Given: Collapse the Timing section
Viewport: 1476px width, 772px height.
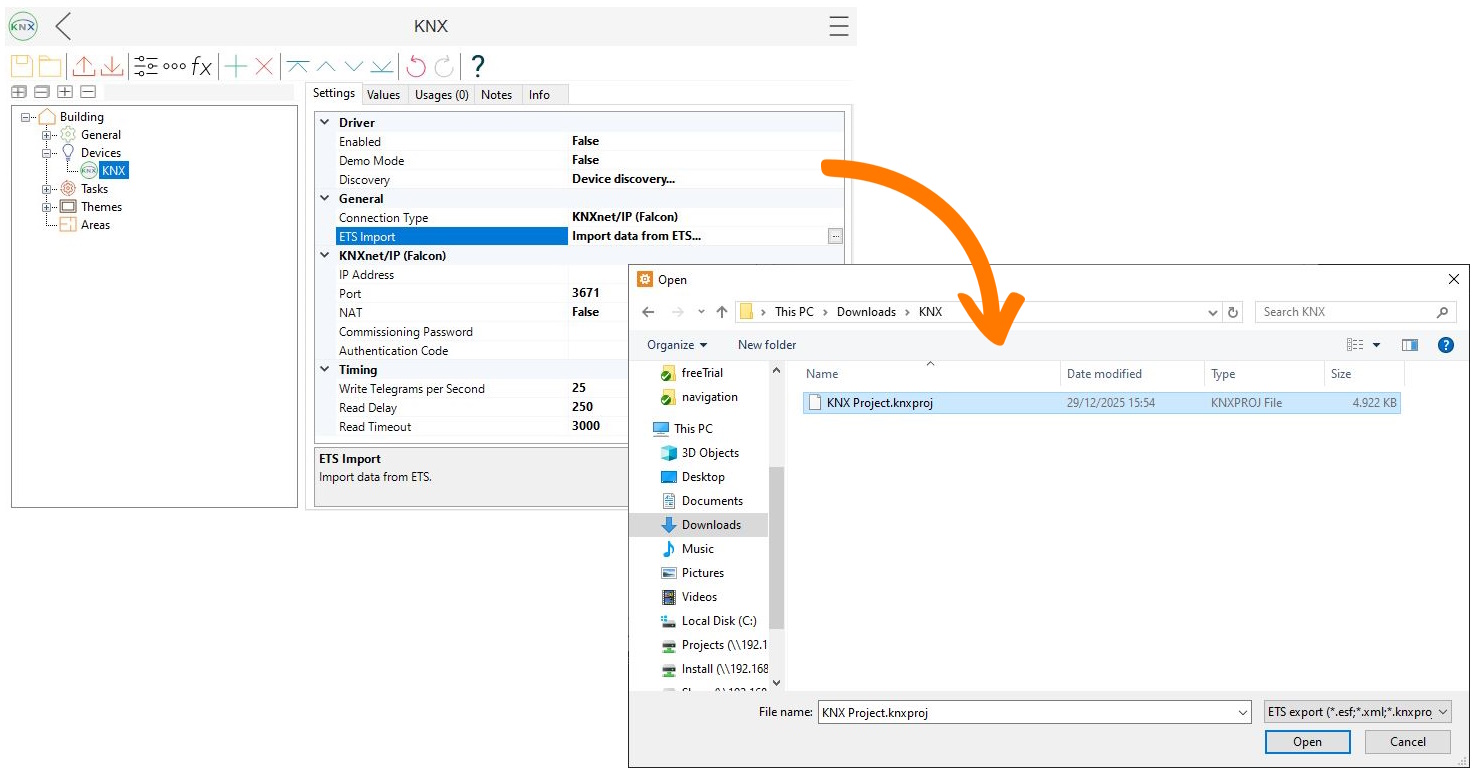Looking at the screenshot, I should [x=324, y=369].
